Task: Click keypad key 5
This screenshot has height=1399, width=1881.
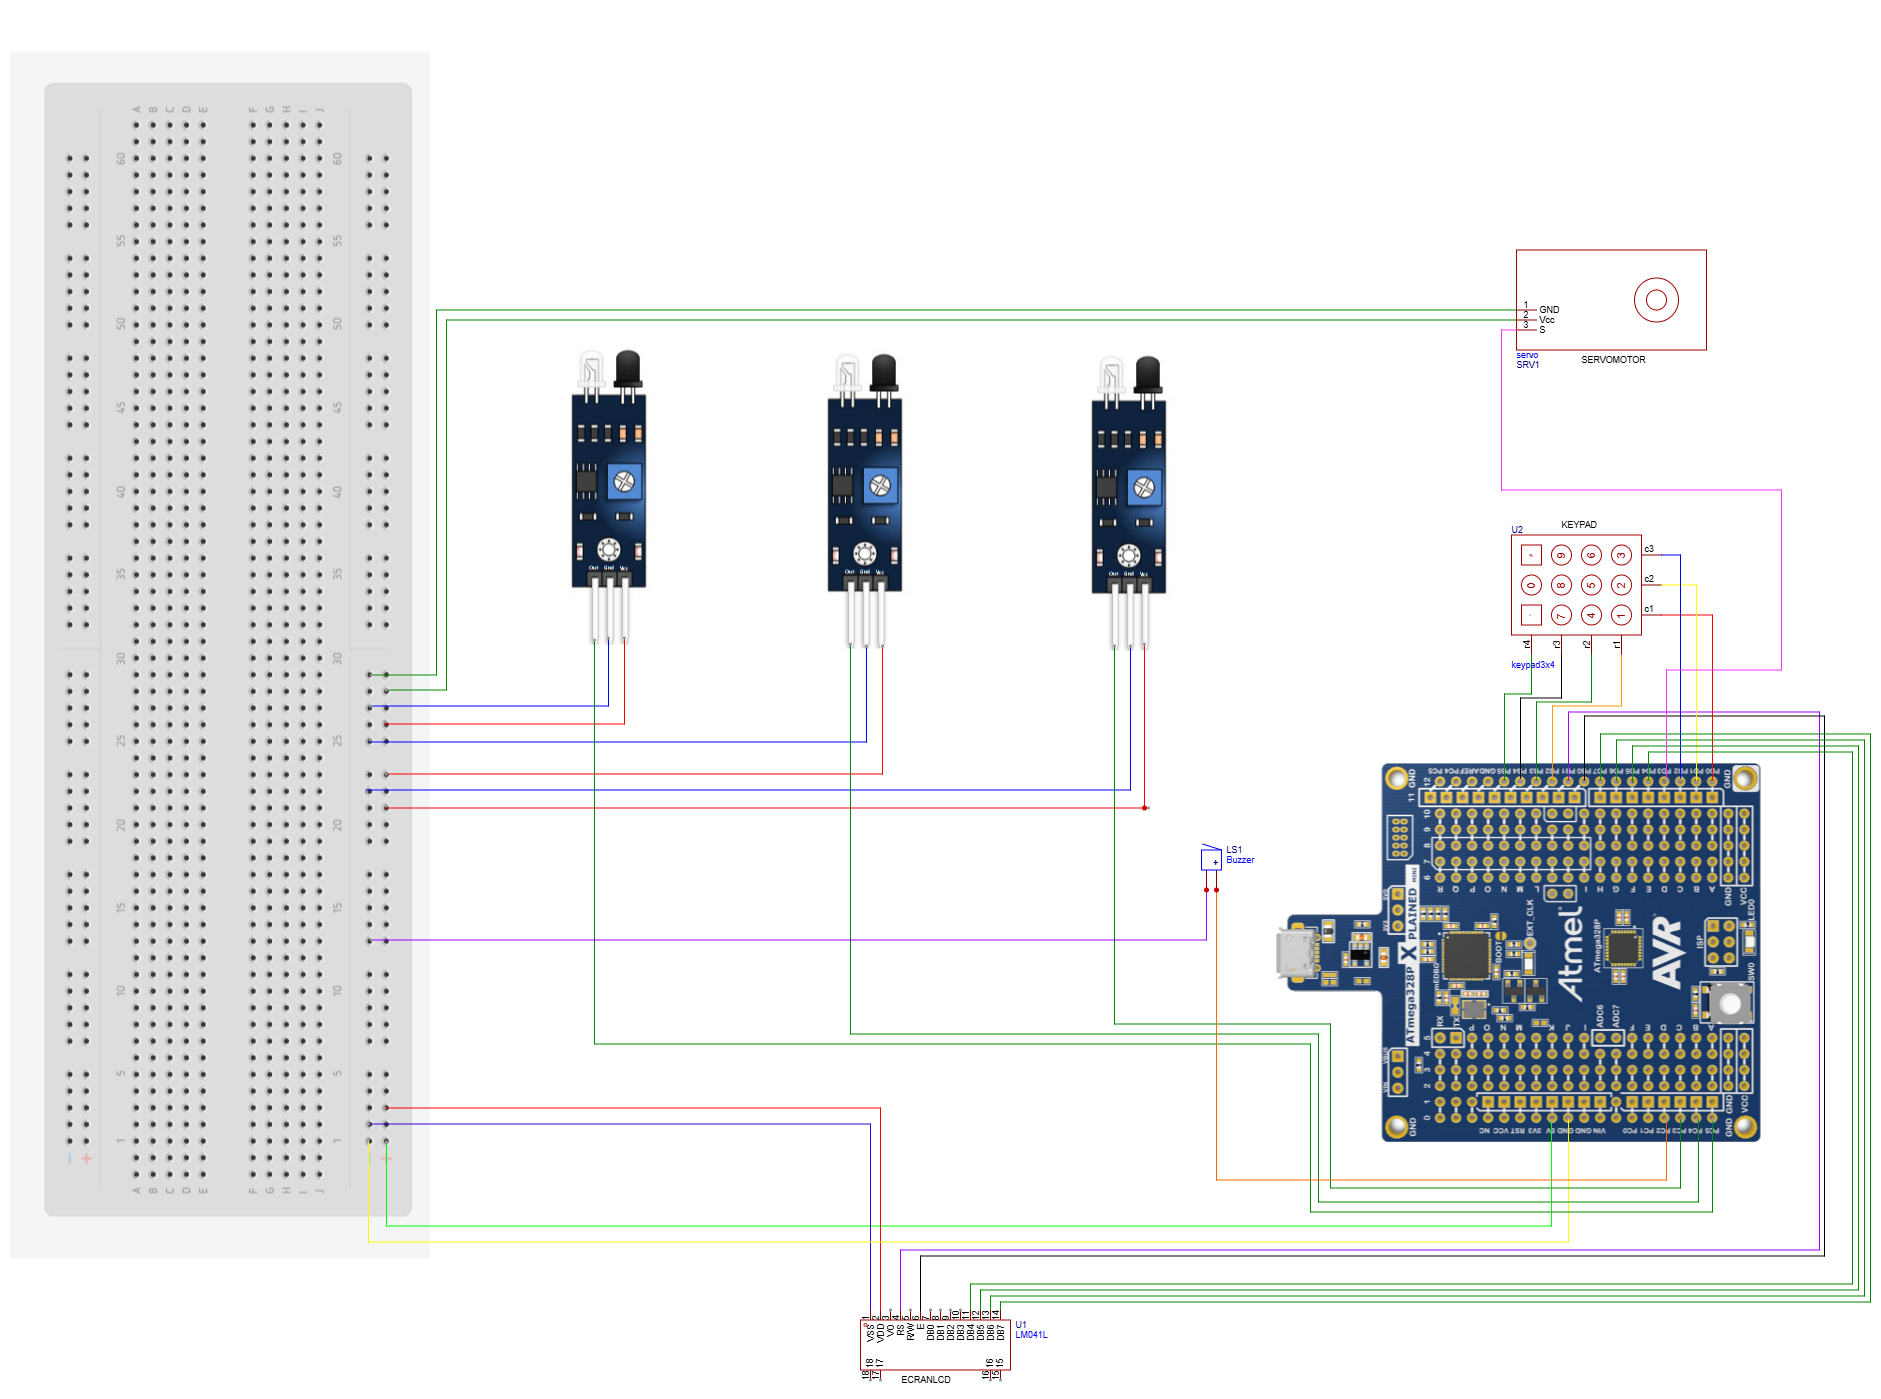Action: pyautogui.click(x=1591, y=585)
